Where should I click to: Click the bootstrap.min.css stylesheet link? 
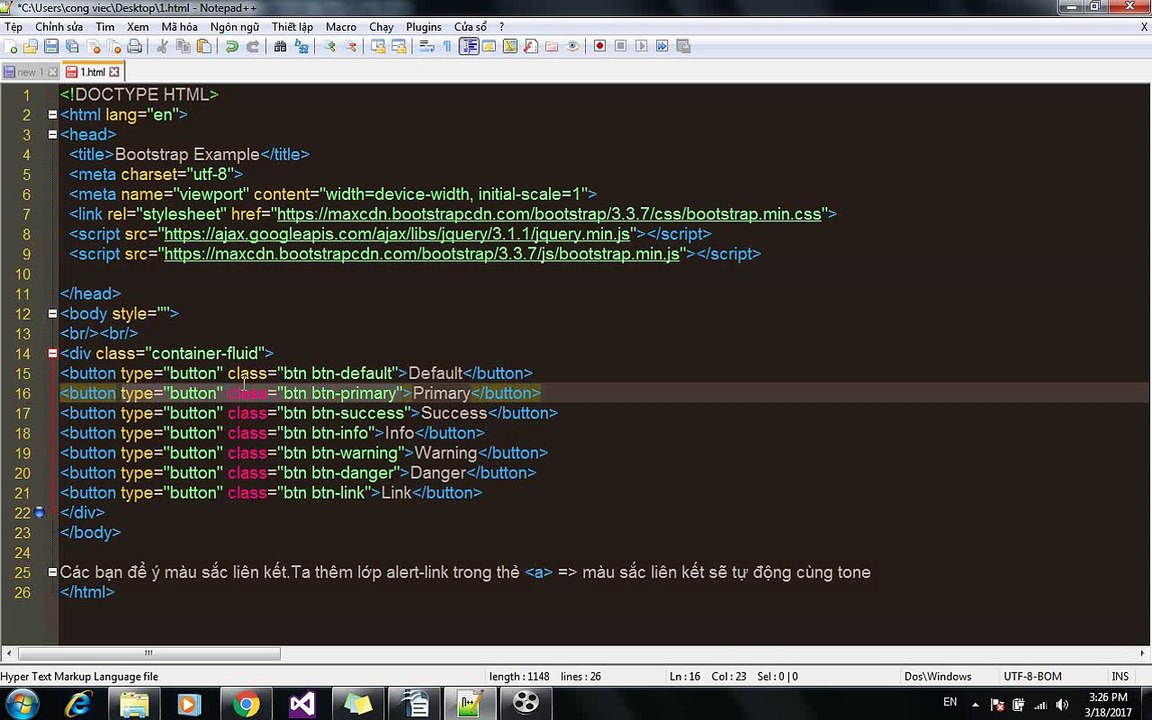tap(549, 215)
